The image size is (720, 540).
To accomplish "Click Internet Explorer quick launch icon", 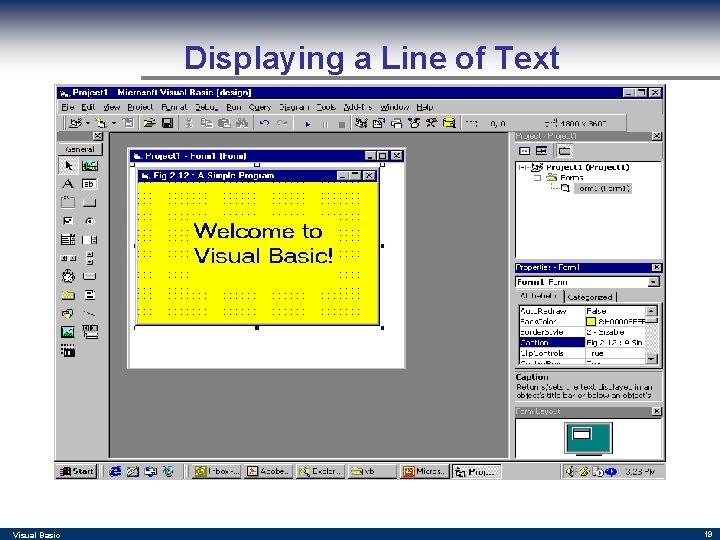I will click(x=115, y=471).
